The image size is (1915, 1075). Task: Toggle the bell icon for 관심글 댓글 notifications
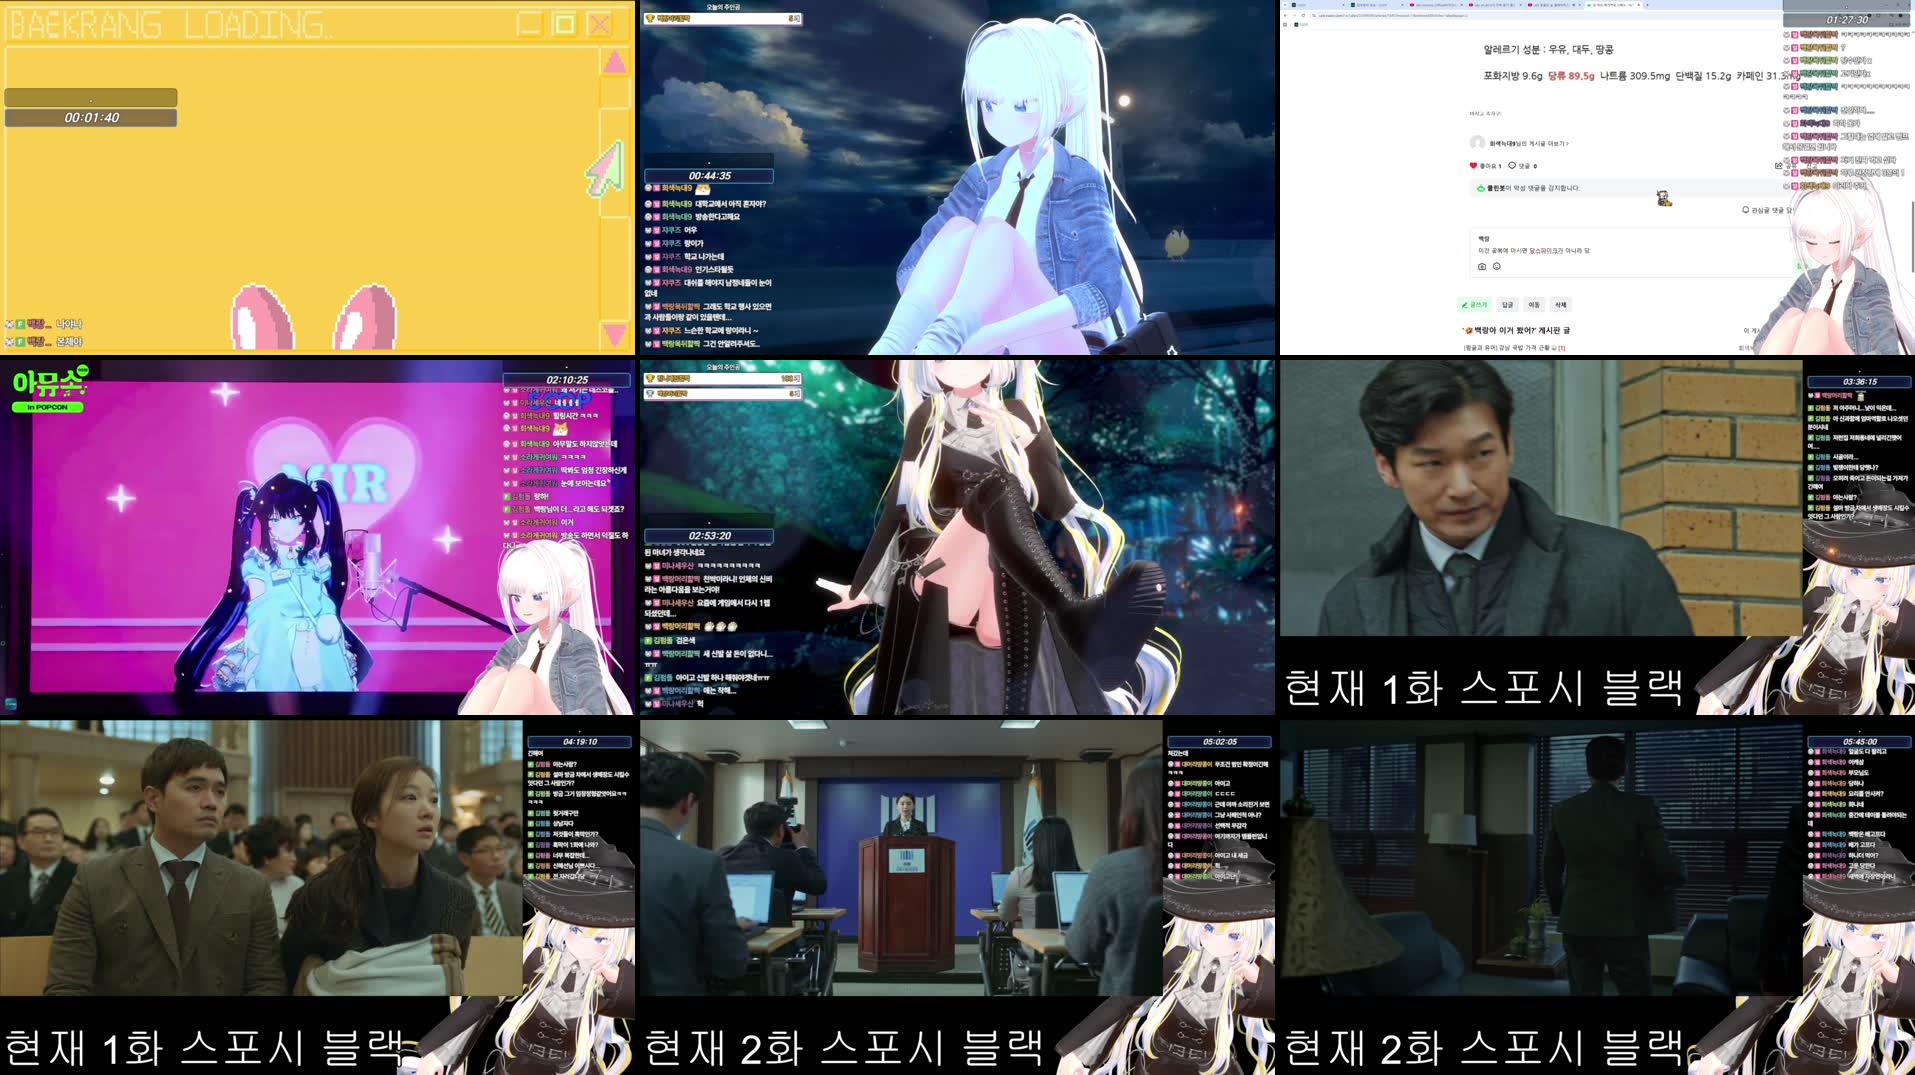click(x=1746, y=210)
